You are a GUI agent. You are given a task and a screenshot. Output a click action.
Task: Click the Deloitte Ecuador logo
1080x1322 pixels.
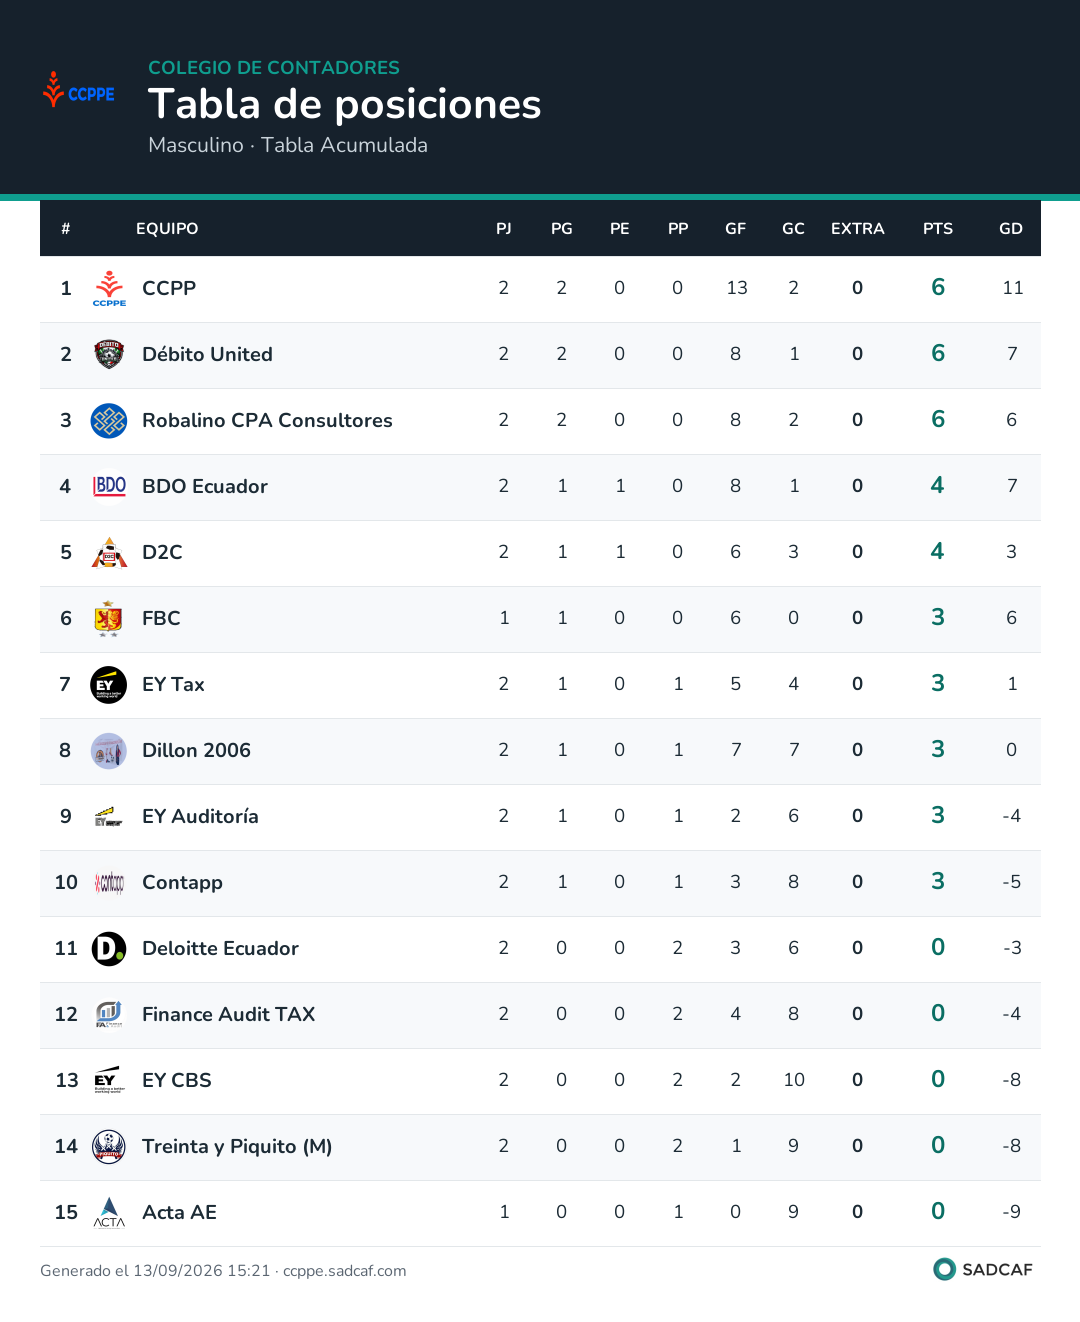click(109, 948)
